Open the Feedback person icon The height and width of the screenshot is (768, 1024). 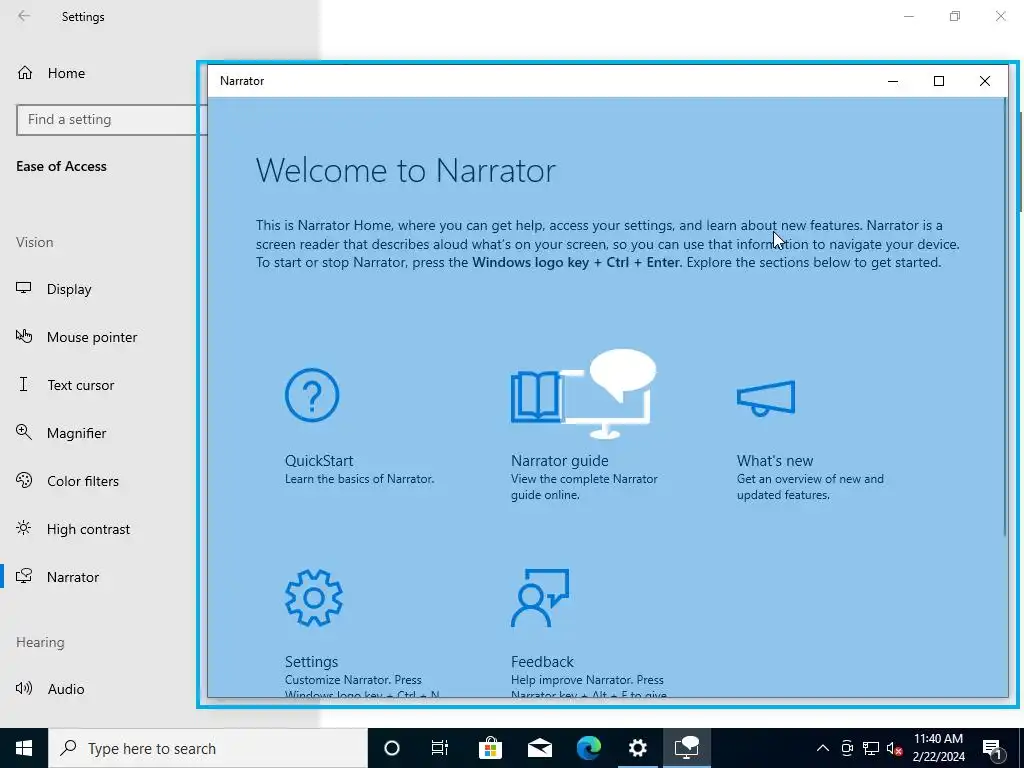tap(540, 598)
